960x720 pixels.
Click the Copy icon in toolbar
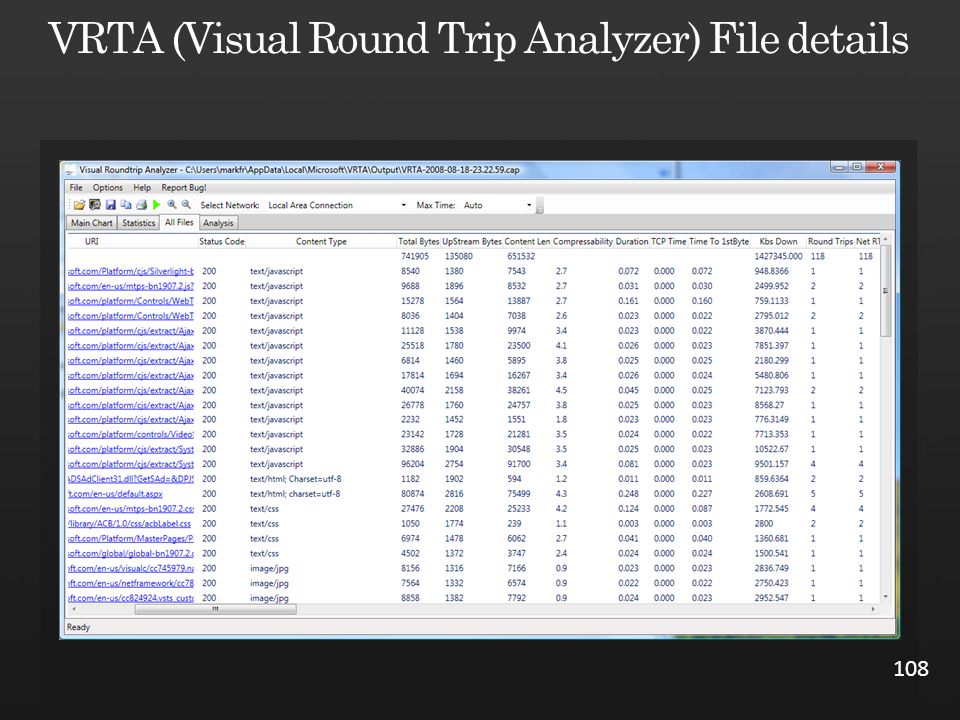(x=126, y=205)
